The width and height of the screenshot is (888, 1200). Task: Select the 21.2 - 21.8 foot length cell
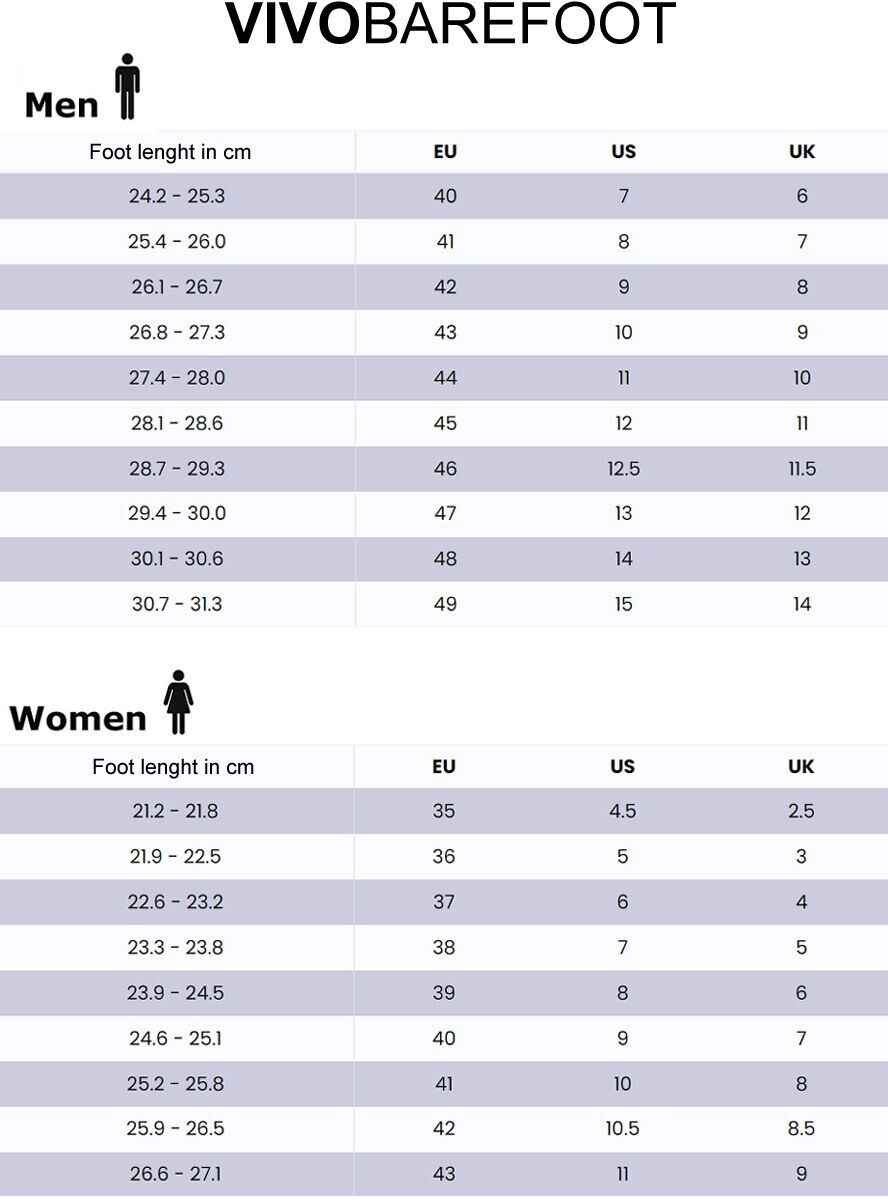point(175,811)
